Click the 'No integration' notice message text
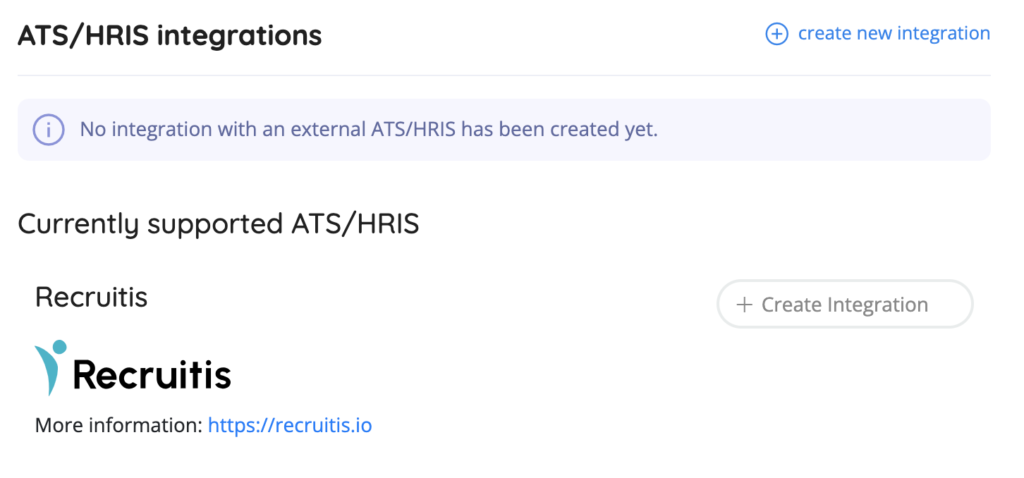 coord(368,130)
